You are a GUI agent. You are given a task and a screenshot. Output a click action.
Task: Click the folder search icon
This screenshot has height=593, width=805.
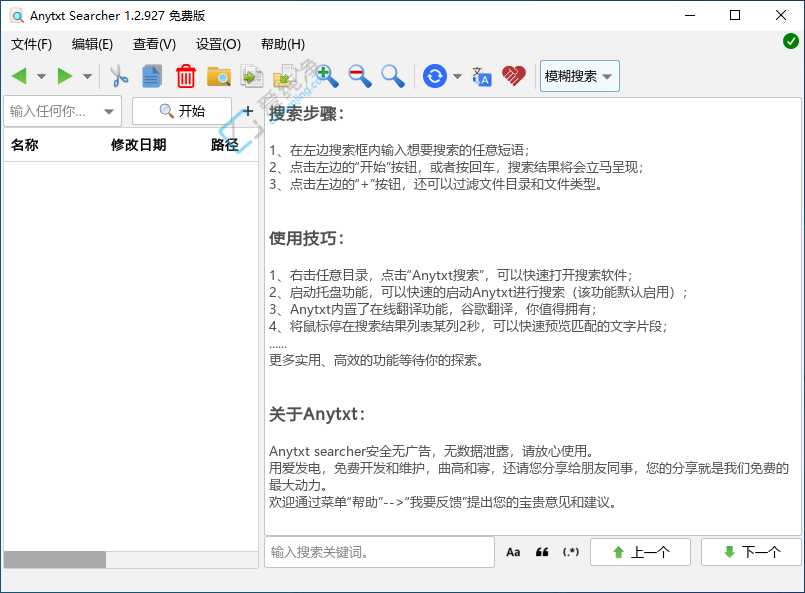point(219,76)
